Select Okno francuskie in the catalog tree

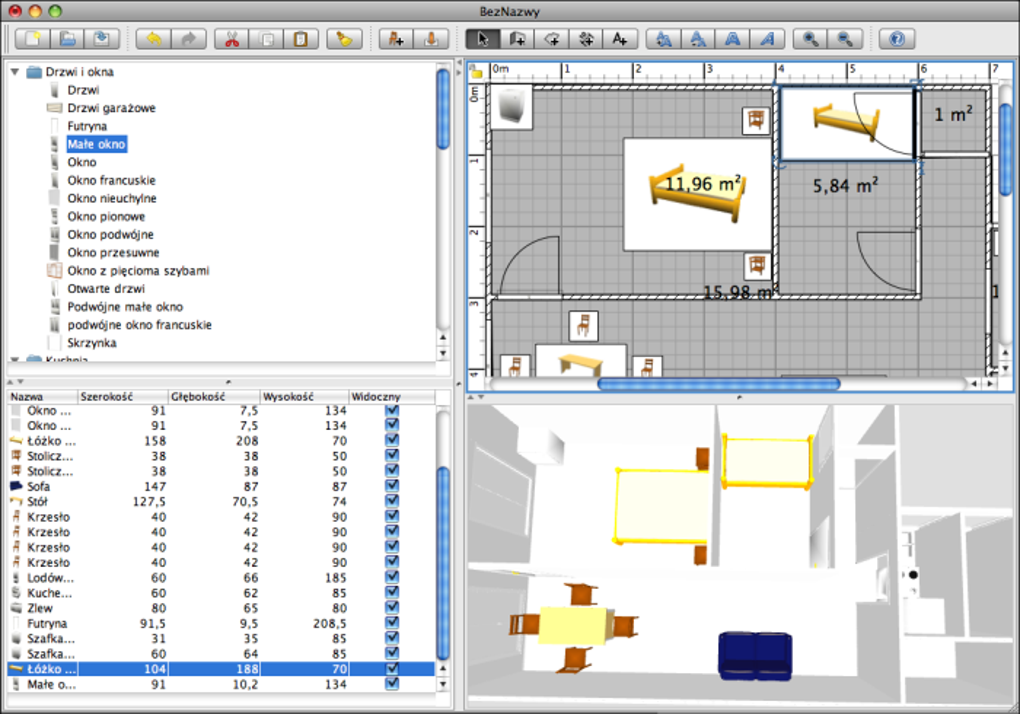[x=111, y=180]
